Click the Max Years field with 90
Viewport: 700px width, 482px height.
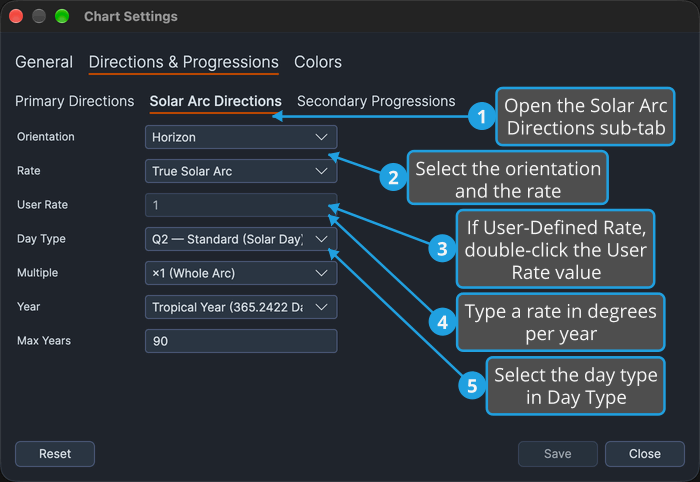coord(241,341)
